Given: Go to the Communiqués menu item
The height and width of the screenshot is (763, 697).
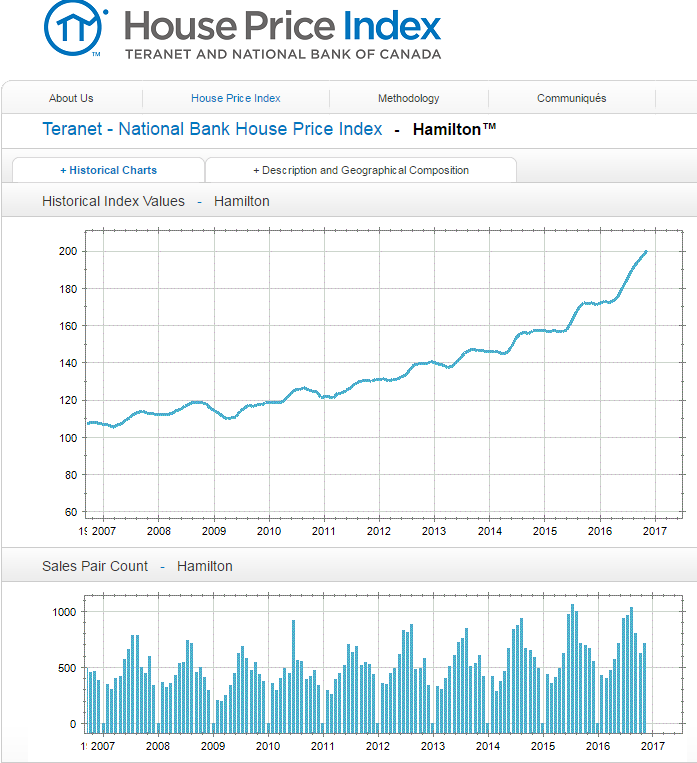Looking at the screenshot, I should [x=571, y=98].
